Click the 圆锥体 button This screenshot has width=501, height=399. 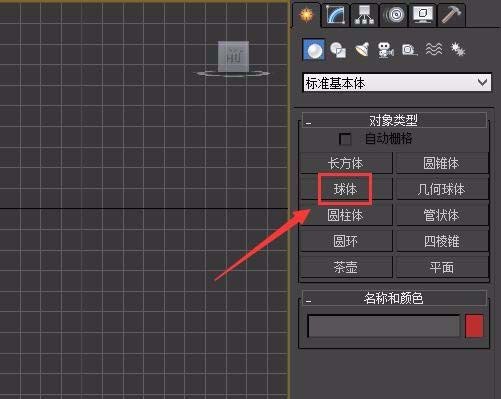pyautogui.click(x=441, y=163)
